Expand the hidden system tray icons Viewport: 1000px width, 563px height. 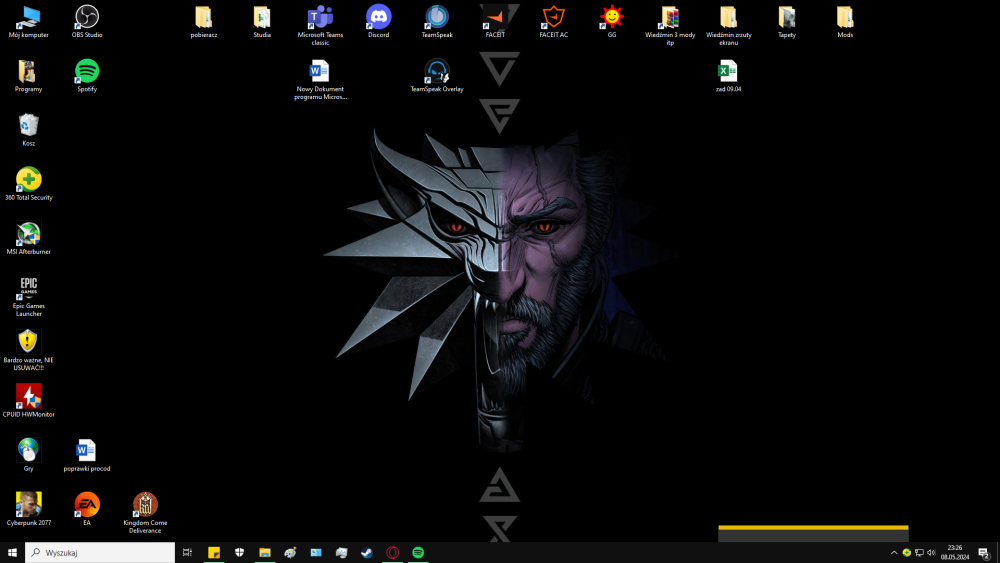[x=894, y=552]
